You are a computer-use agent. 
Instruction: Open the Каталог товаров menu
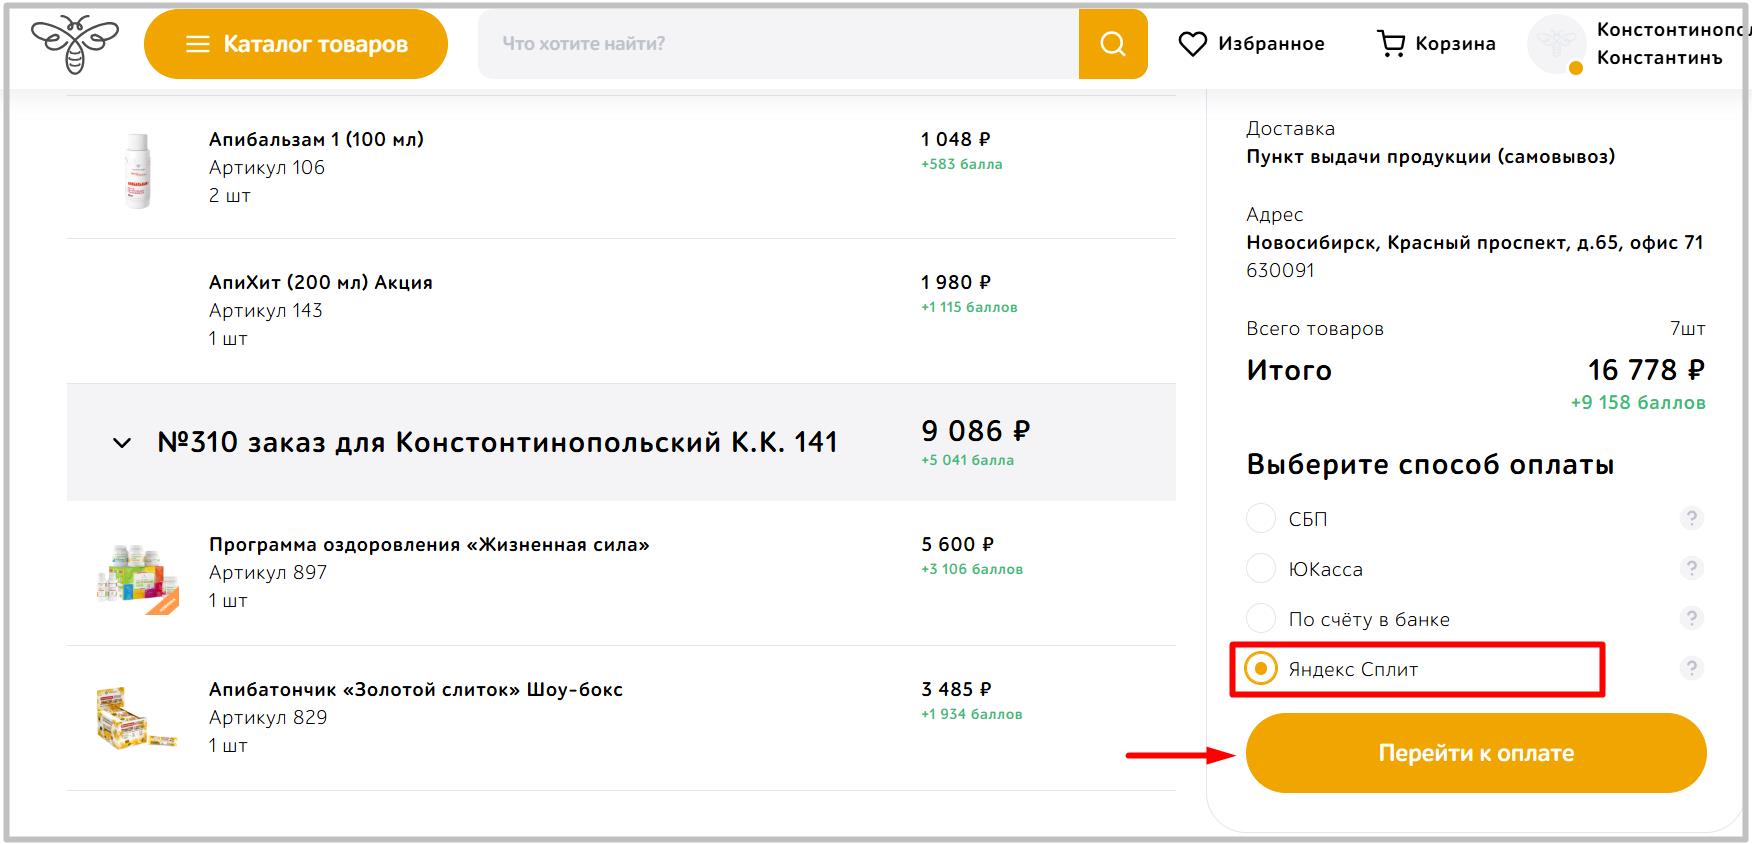(x=296, y=44)
